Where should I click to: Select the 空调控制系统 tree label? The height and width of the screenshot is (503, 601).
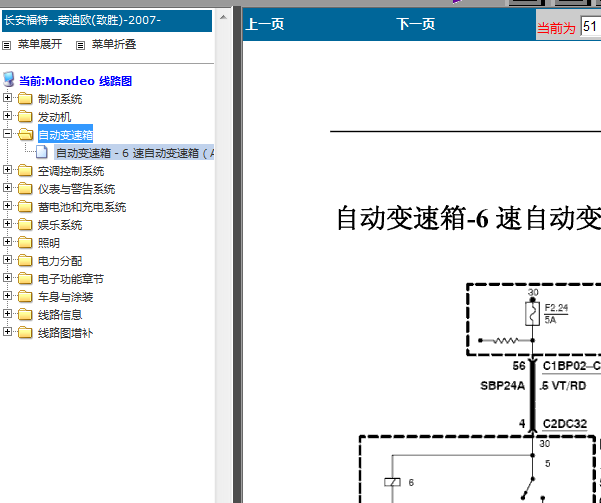pos(71,171)
